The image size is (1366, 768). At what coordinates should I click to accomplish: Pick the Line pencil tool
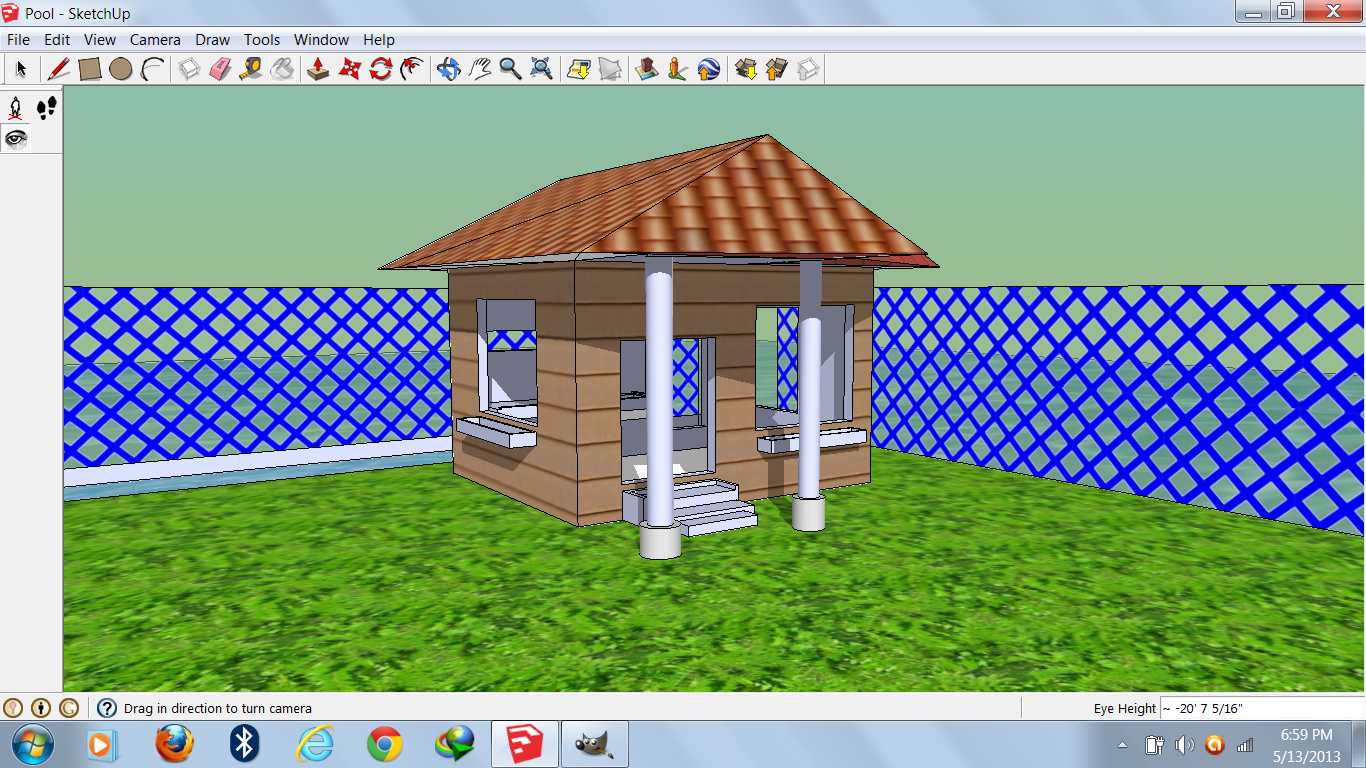(x=59, y=69)
